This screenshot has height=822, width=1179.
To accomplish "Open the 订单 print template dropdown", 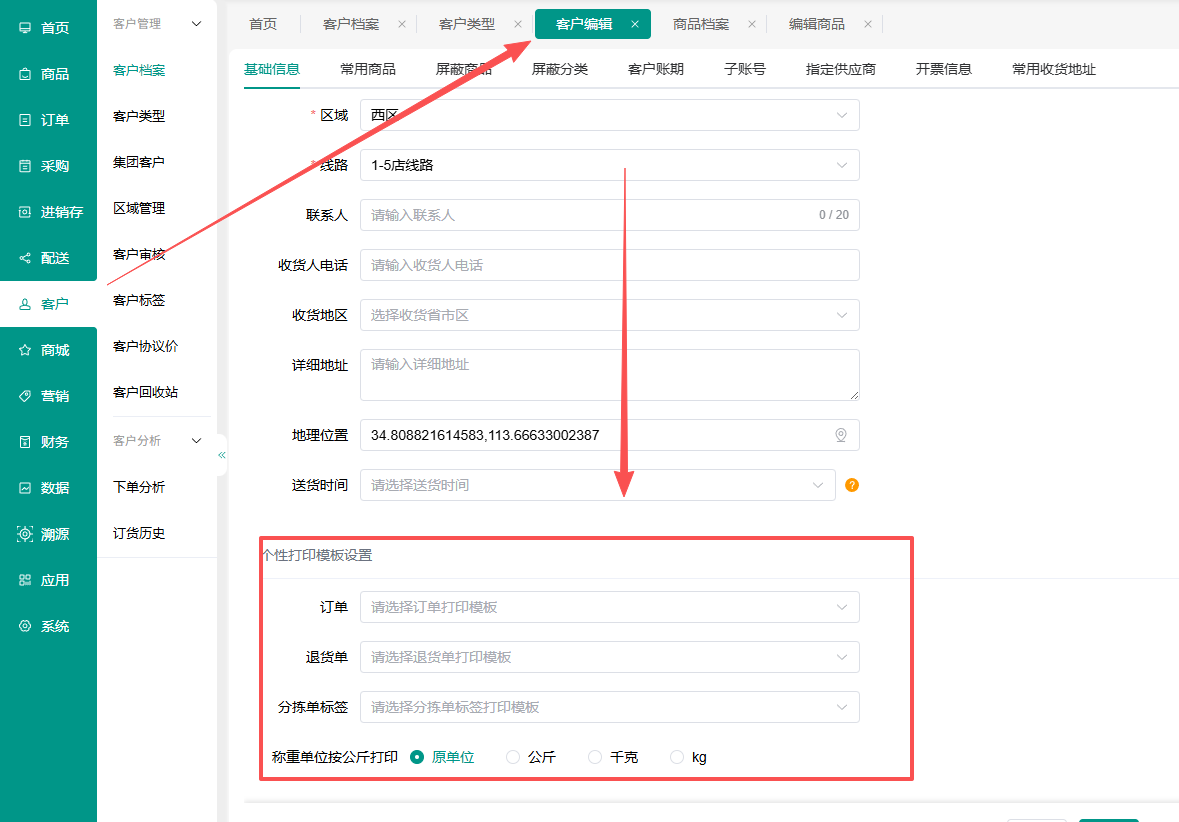I will 610,607.
